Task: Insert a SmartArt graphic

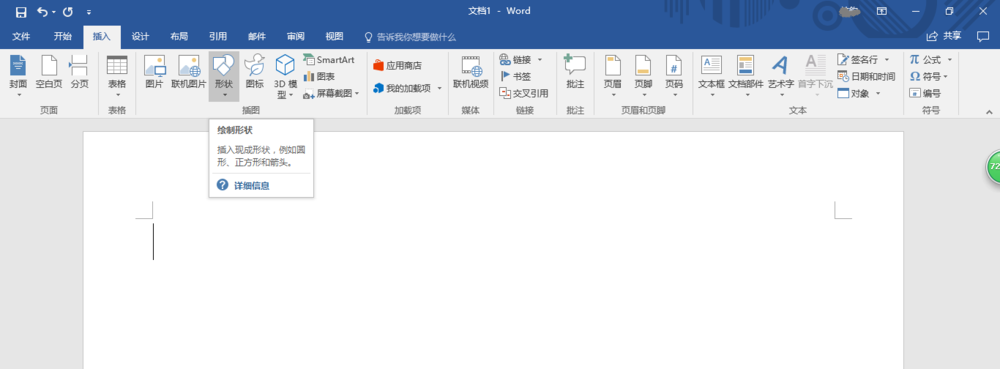Action: (x=328, y=60)
